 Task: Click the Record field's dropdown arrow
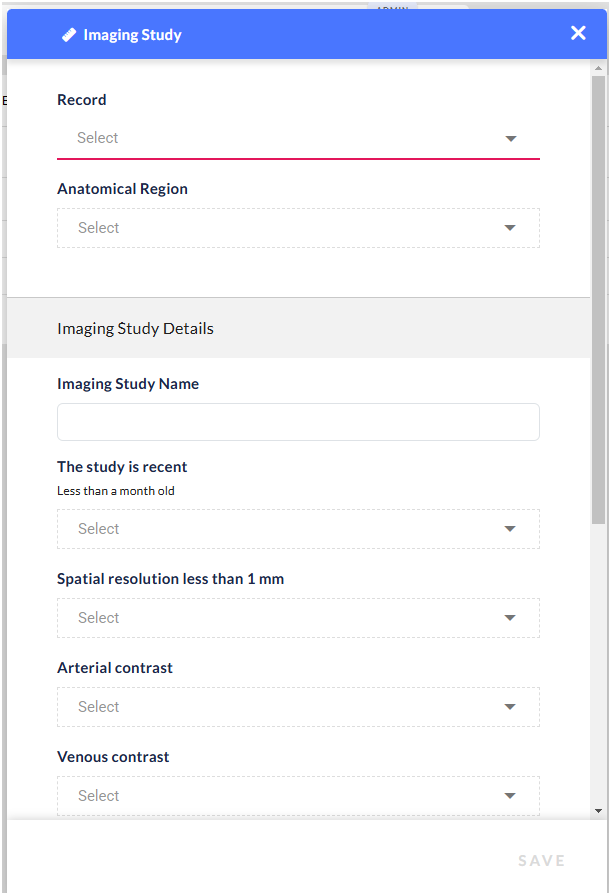click(511, 139)
